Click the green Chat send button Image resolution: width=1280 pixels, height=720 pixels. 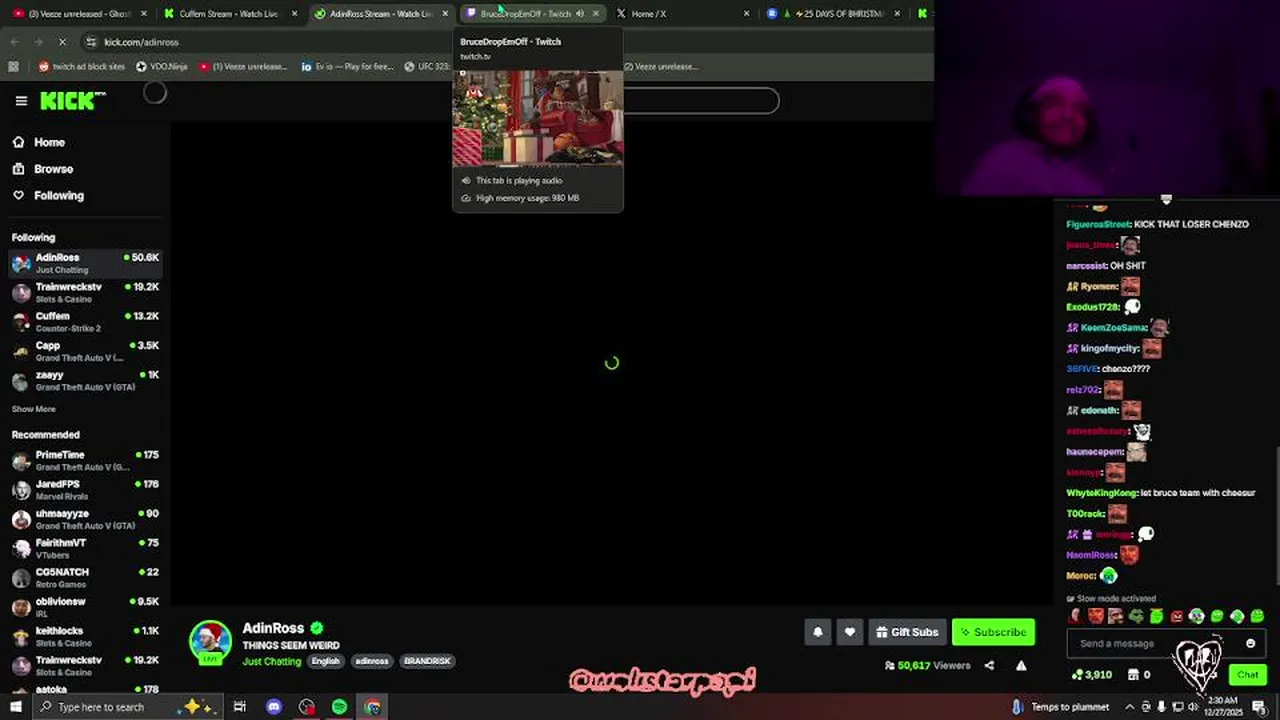1247,674
